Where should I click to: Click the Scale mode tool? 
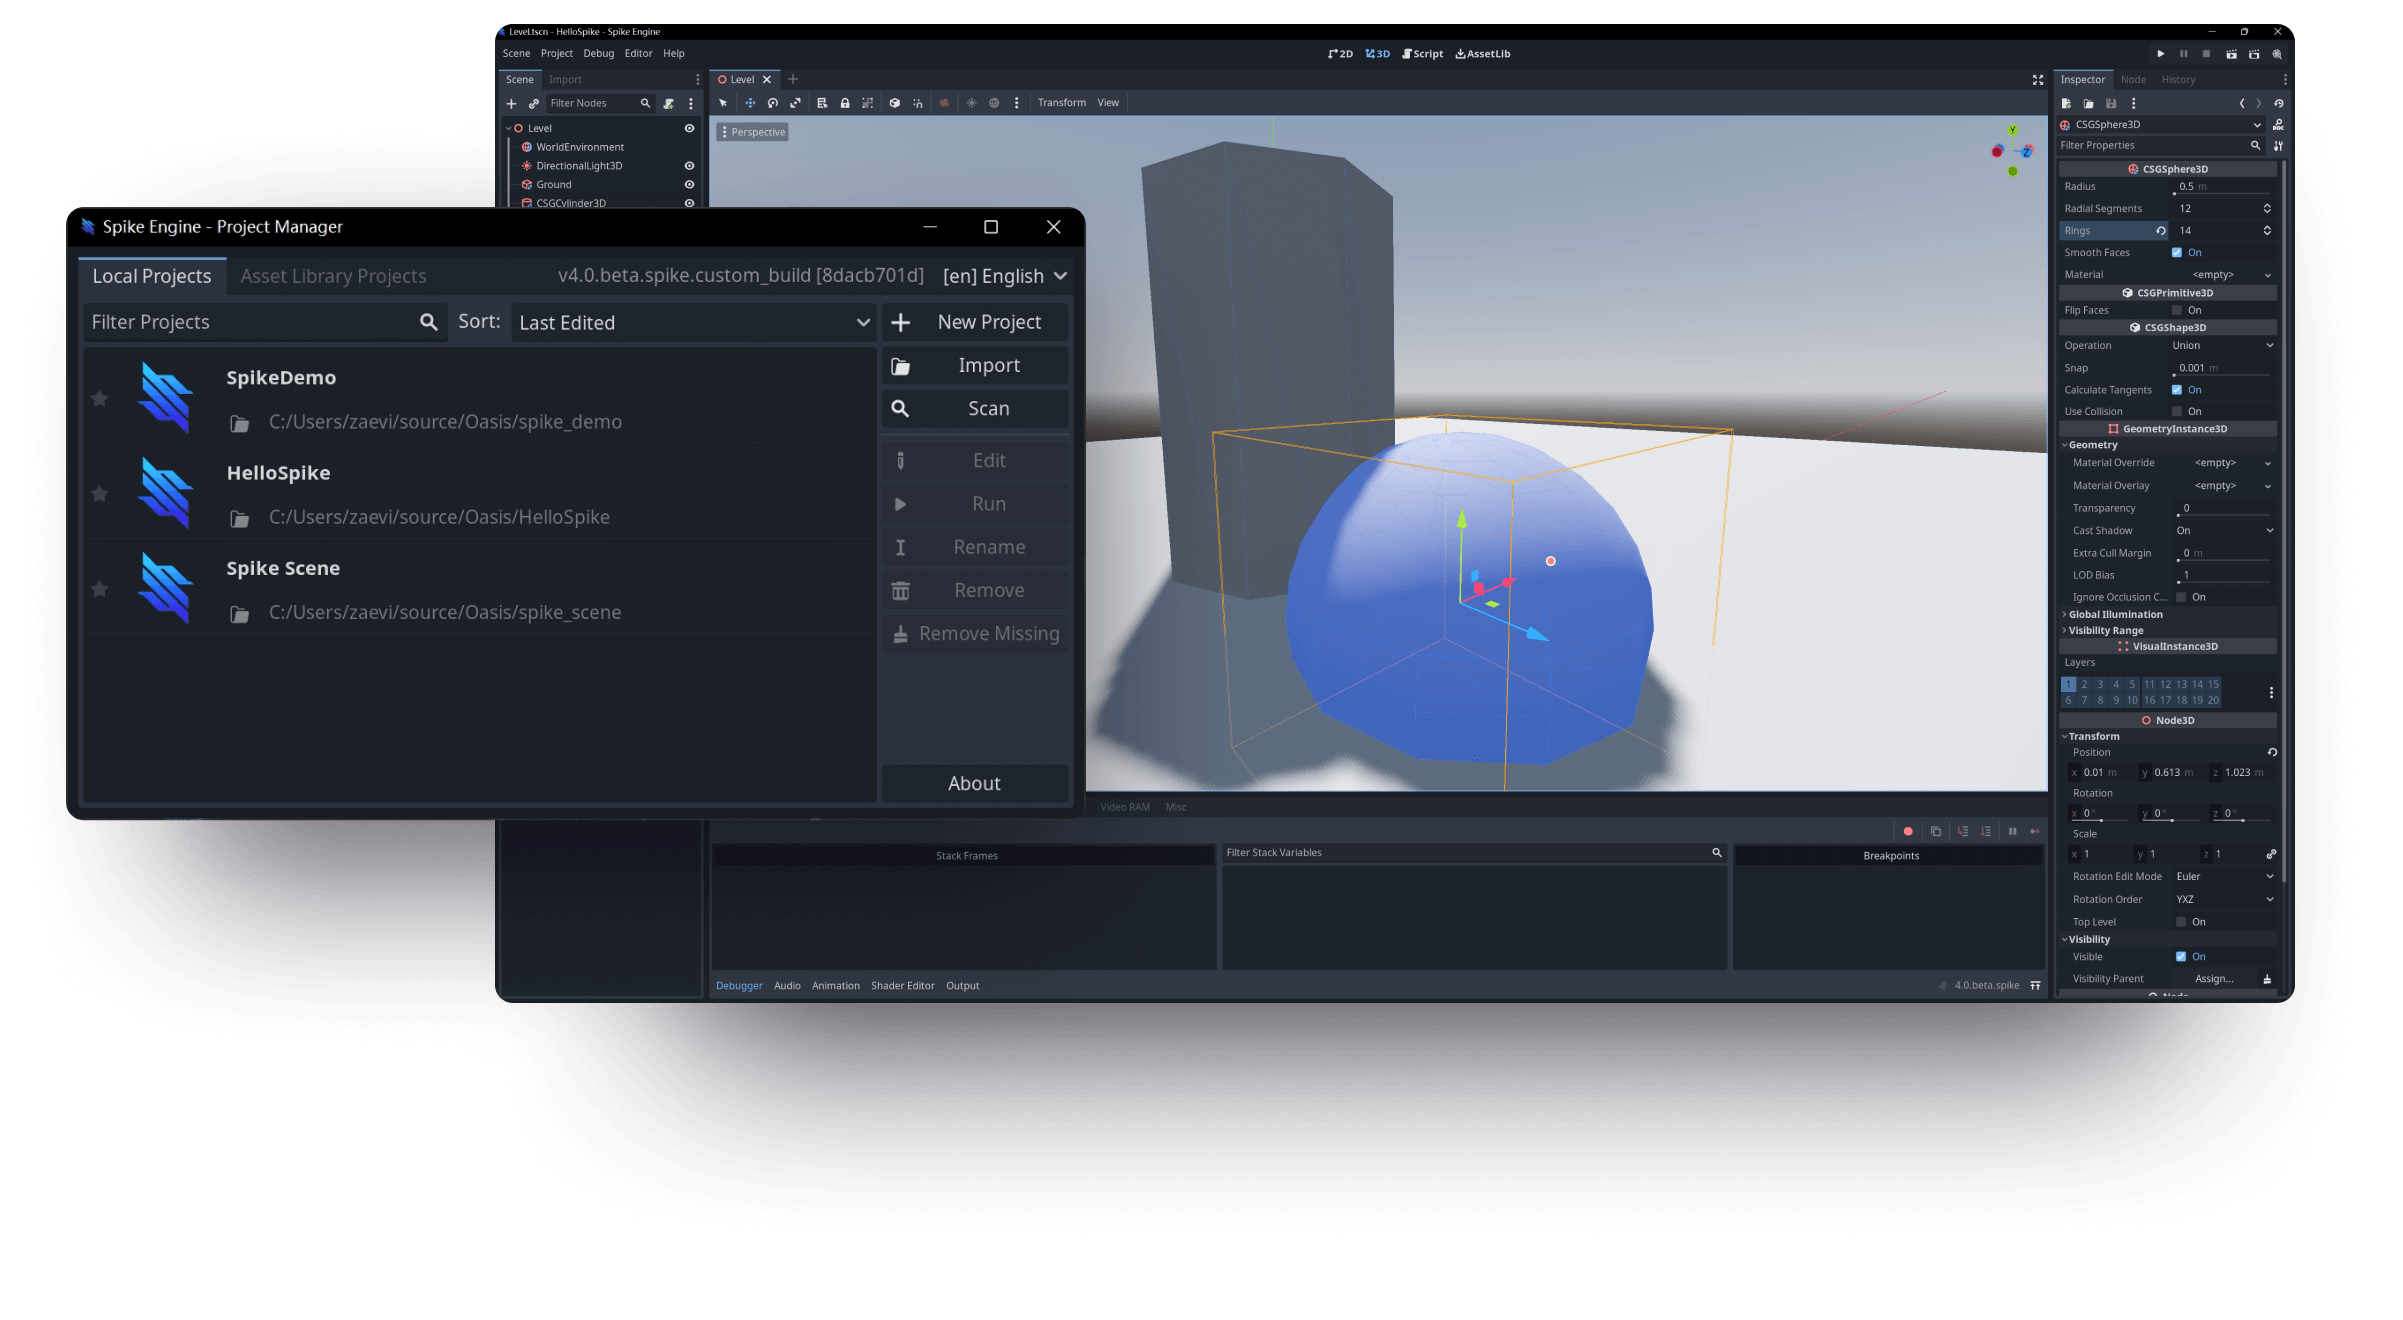pos(796,103)
